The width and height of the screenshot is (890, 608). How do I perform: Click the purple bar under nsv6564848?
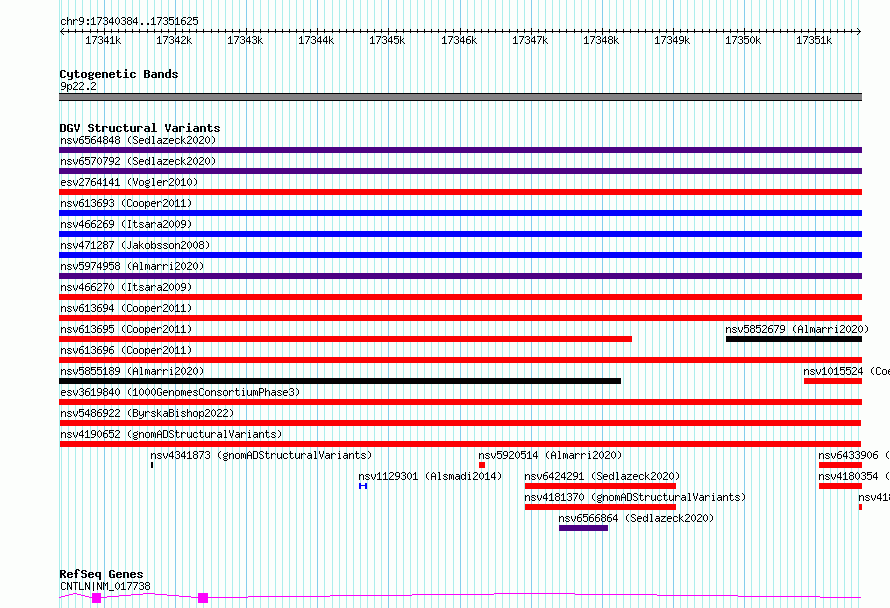(x=460, y=150)
